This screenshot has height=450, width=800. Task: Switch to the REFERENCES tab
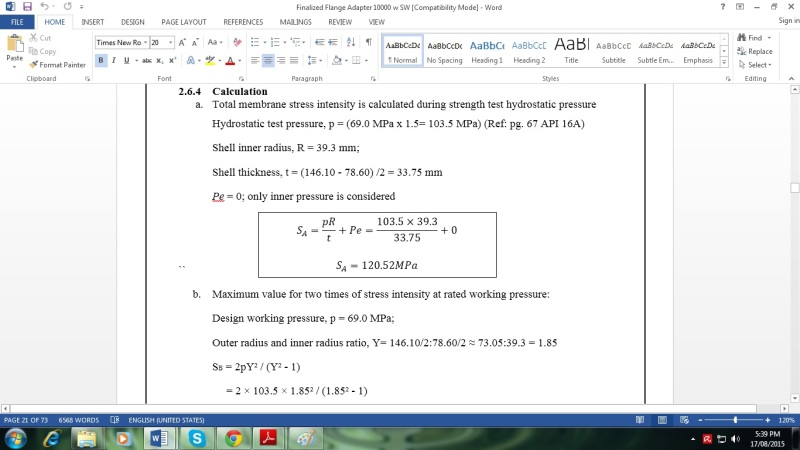click(243, 22)
